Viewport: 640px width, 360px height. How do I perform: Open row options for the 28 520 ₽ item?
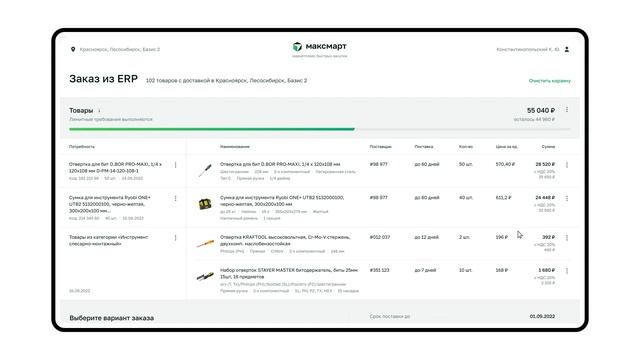coord(567,165)
